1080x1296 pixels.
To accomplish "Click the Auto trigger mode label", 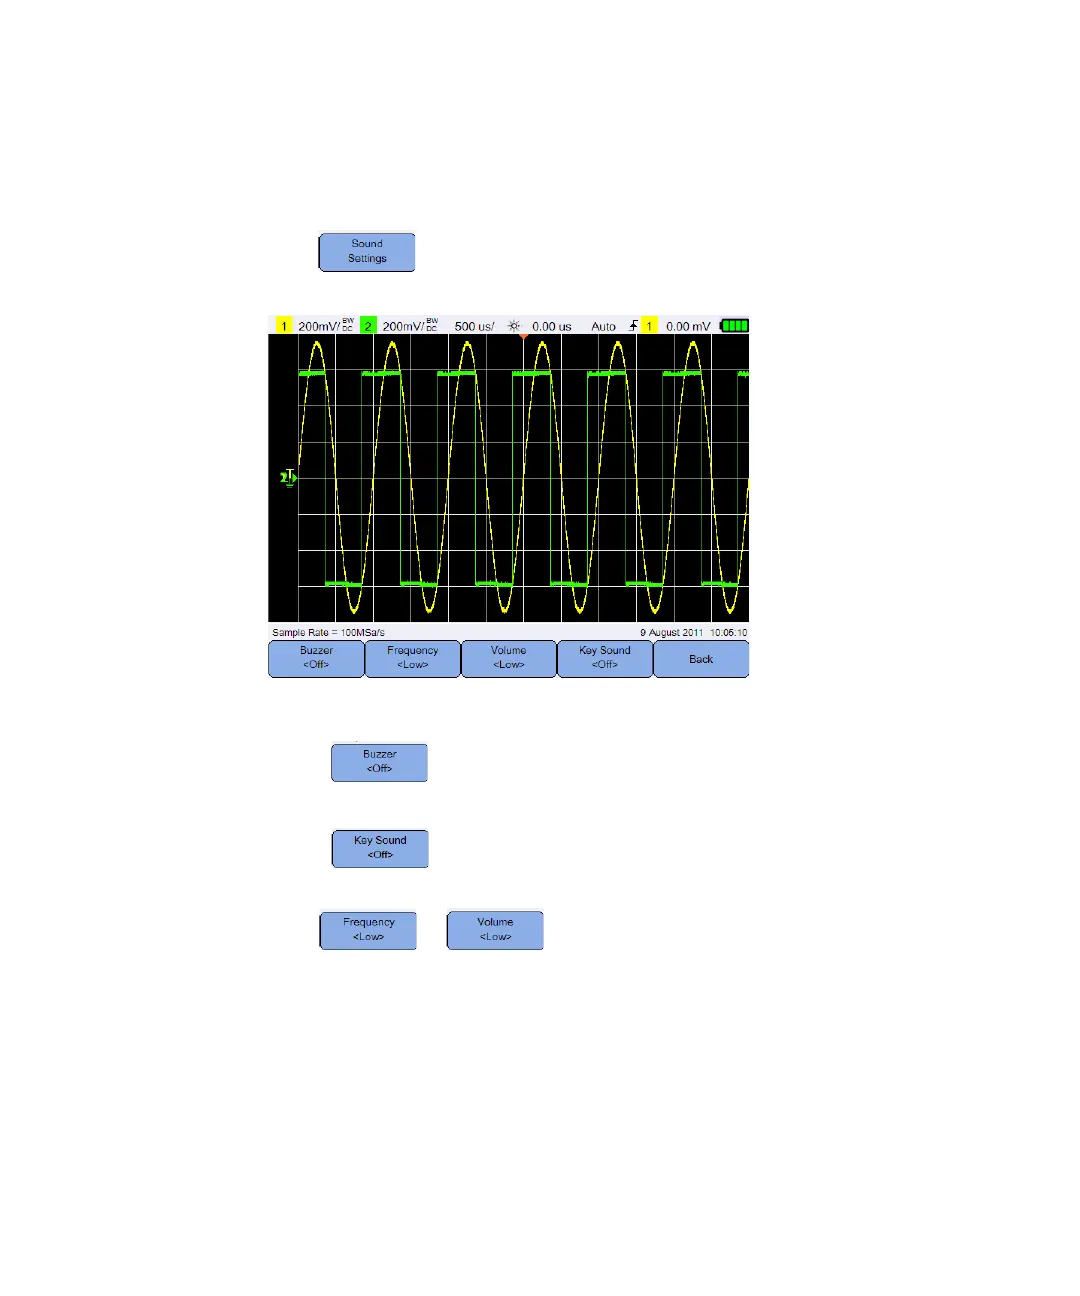I will click(604, 326).
